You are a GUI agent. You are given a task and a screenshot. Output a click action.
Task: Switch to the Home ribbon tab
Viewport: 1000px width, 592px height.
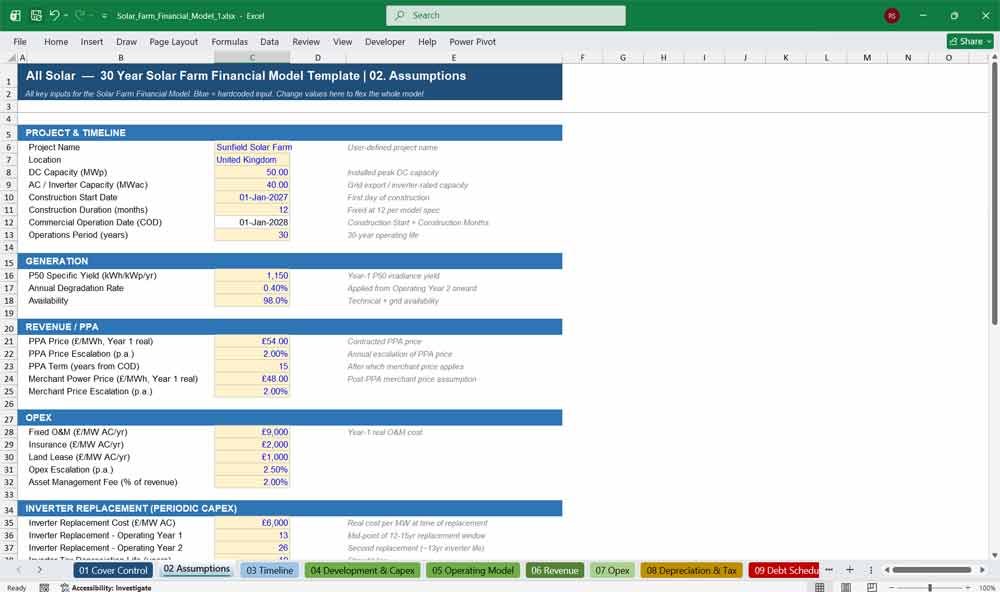tap(56, 41)
